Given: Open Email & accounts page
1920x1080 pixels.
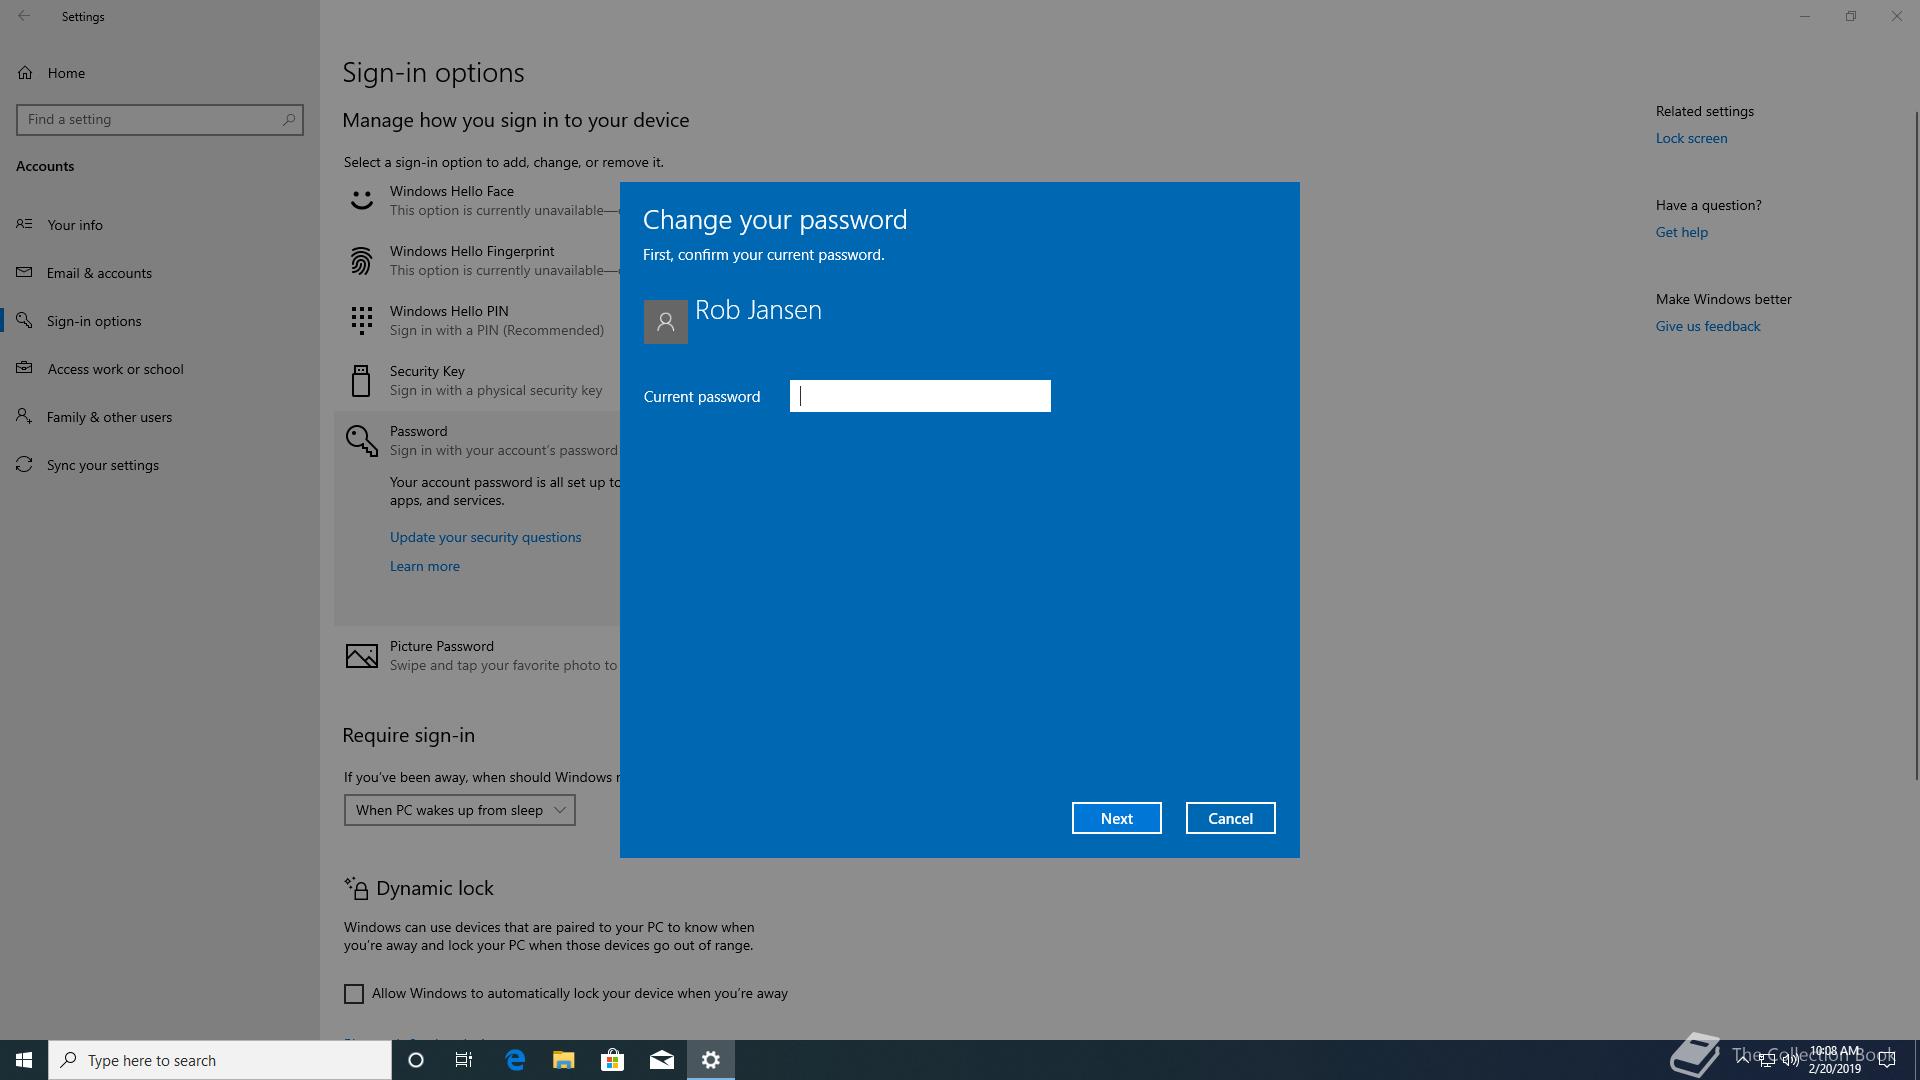Looking at the screenshot, I should [99, 273].
